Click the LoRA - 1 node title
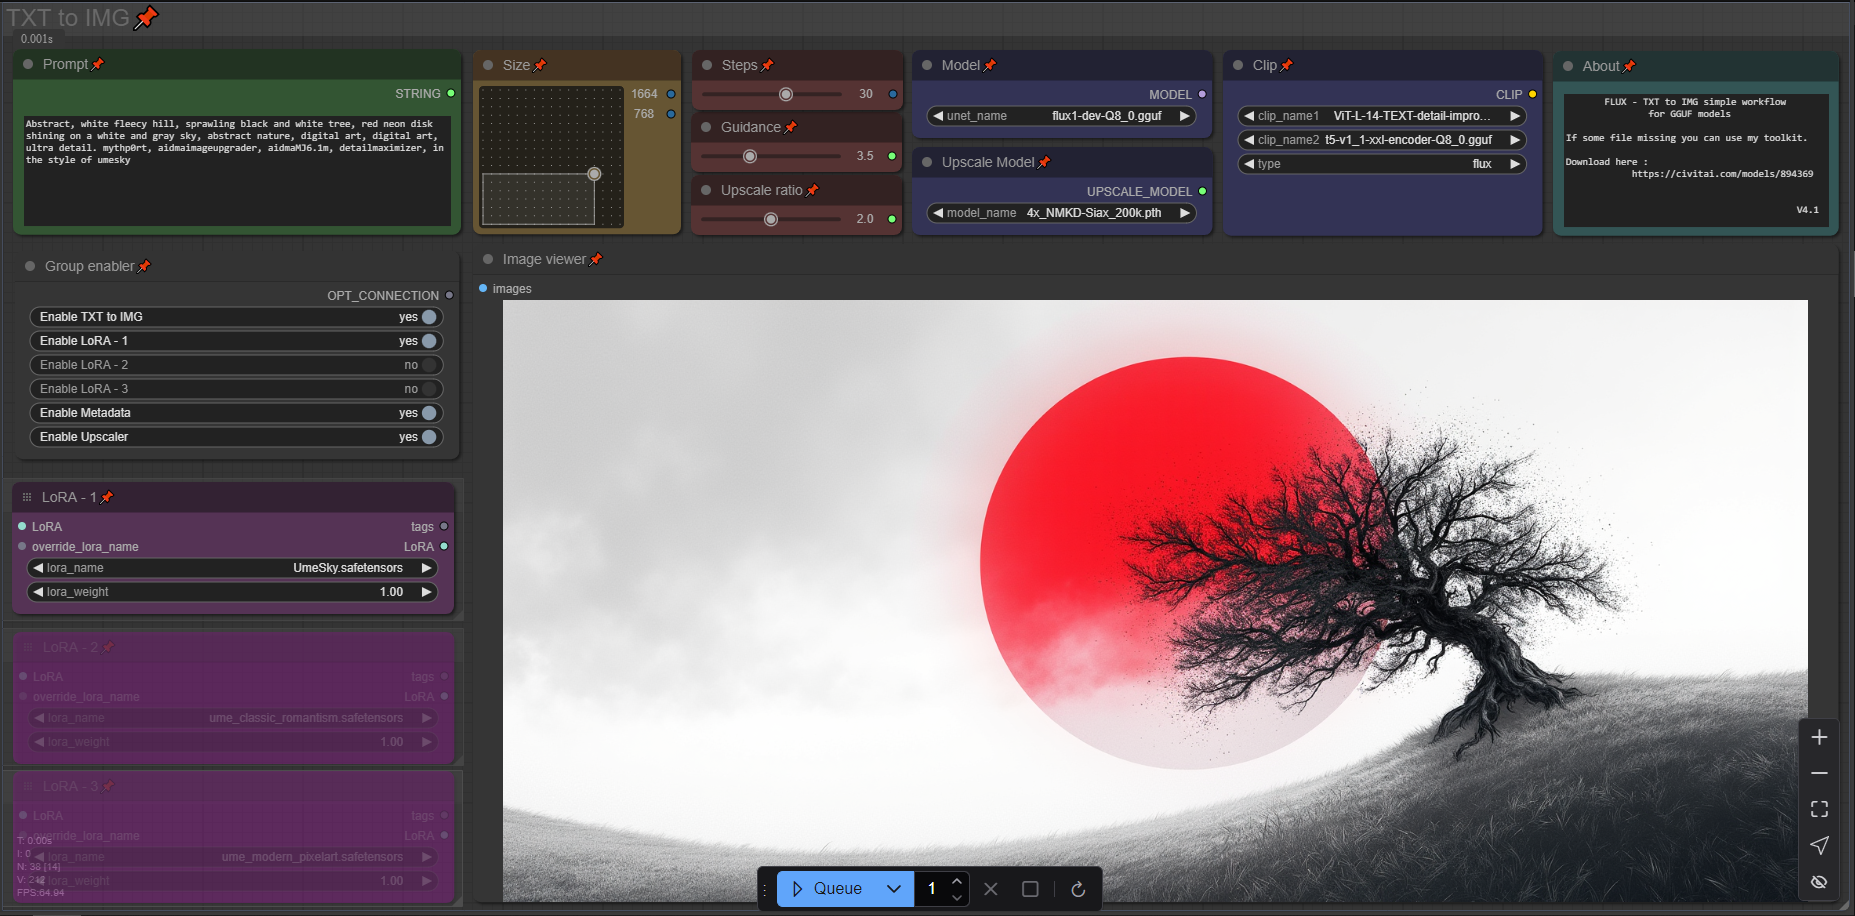 (x=68, y=497)
